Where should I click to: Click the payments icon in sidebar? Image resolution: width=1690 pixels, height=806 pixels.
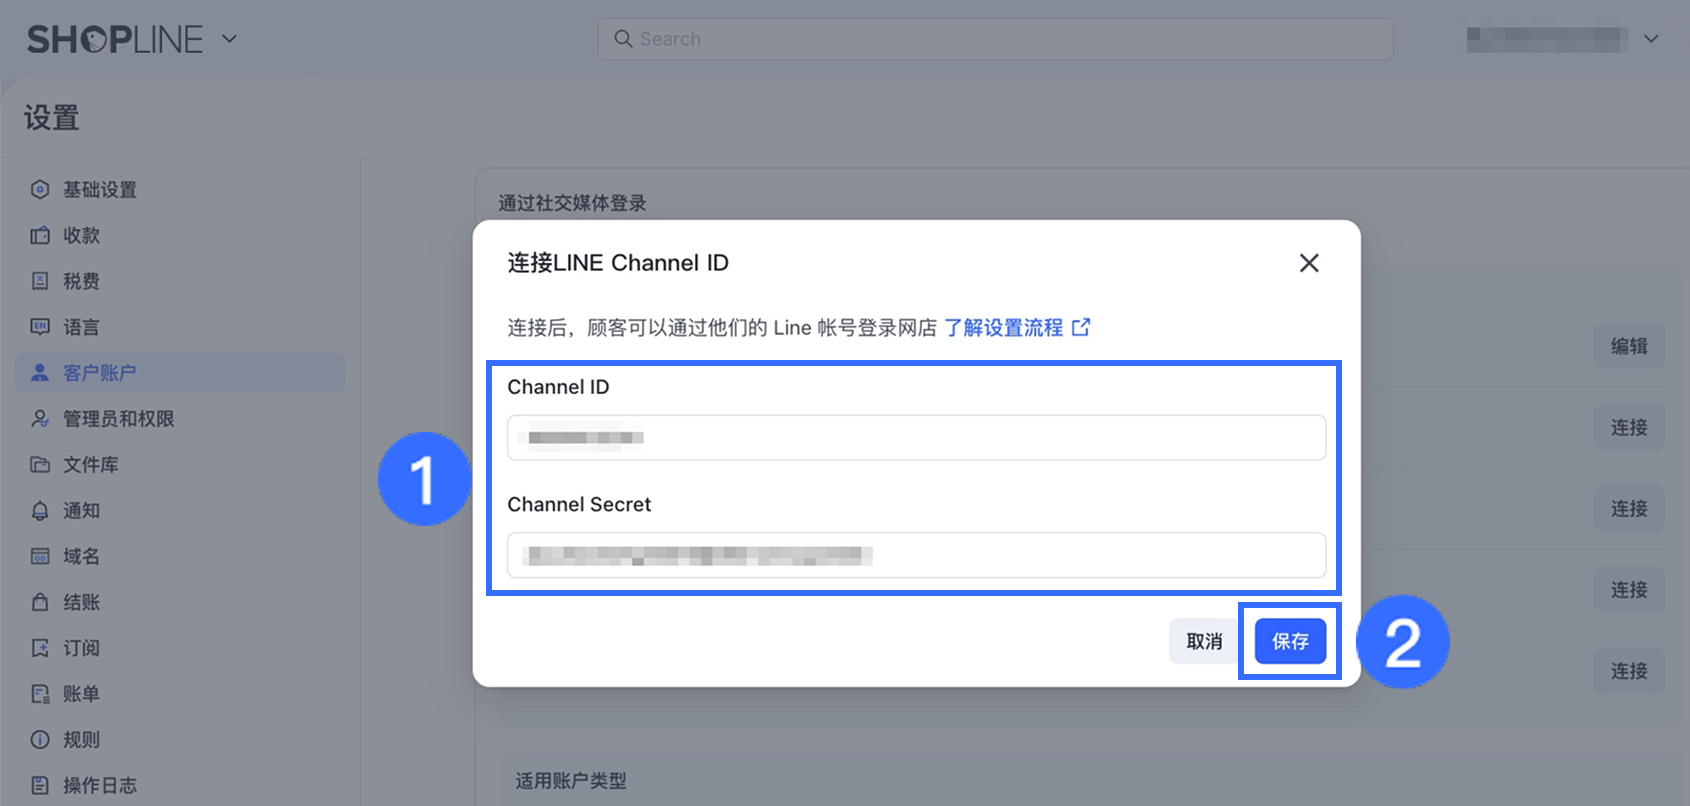(x=40, y=236)
